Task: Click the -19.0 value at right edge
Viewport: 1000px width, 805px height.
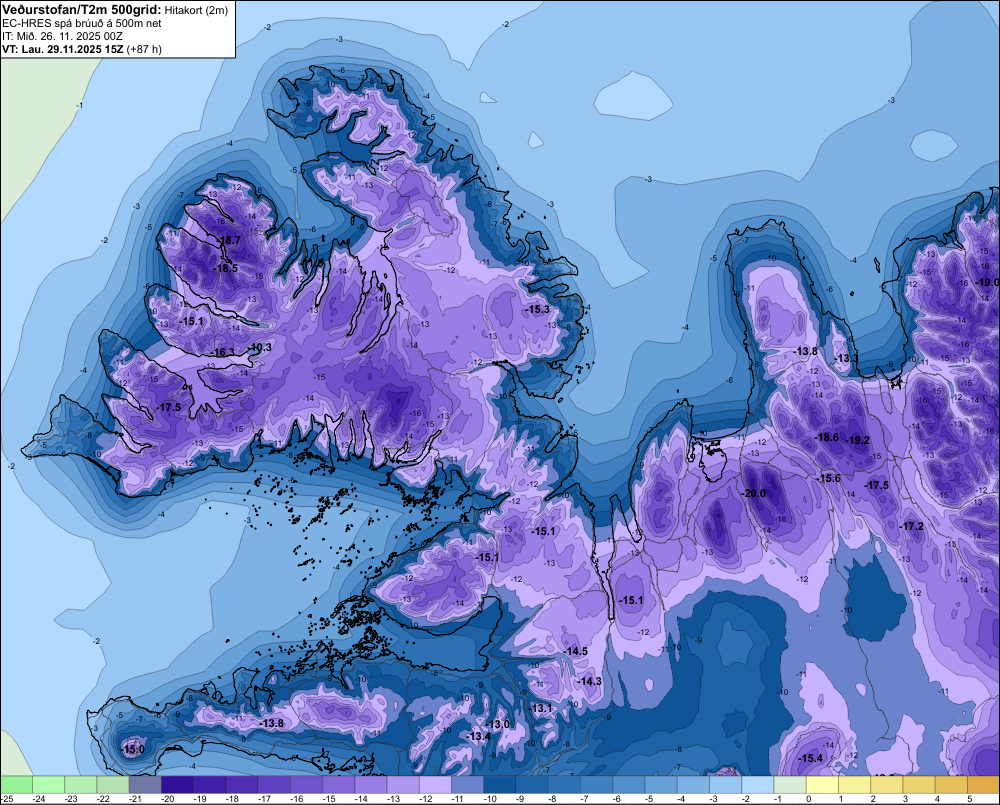Action: (x=989, y=282)
